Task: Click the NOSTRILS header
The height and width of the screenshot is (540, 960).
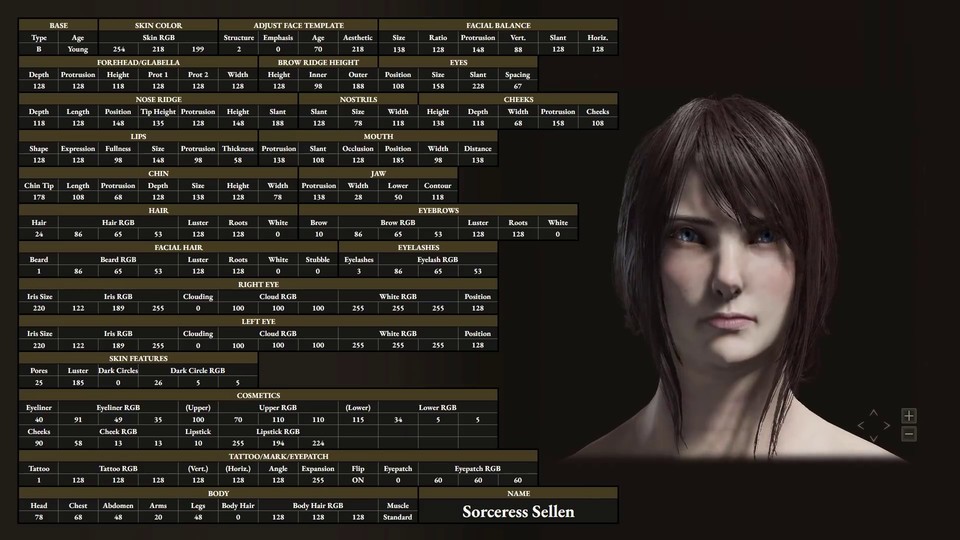Action: (x=358, y=99)
